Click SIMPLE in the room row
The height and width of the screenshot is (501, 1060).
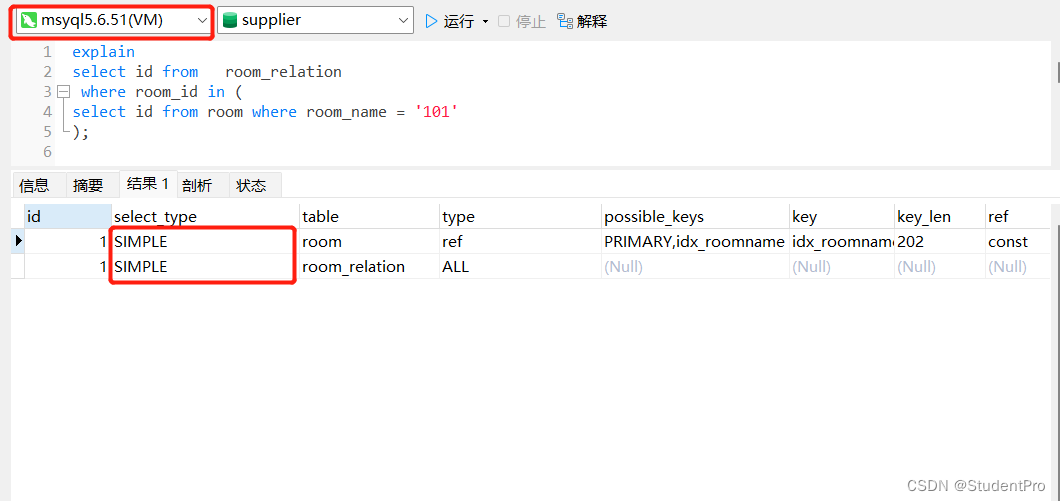pyautogui.click(x=206, y=241)
